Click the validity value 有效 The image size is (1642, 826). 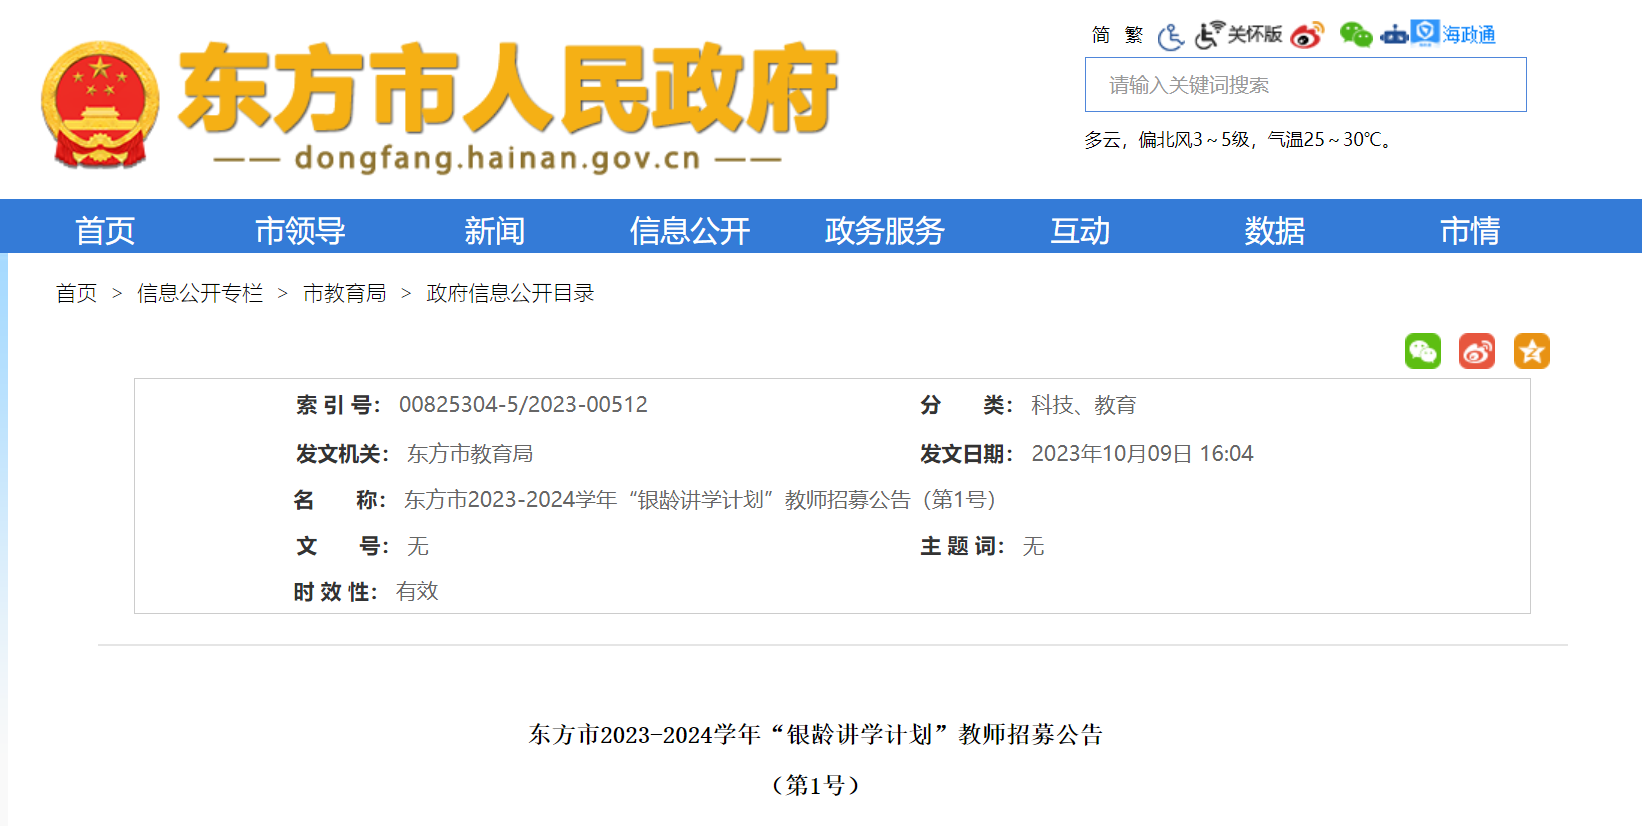click(x=417, y=592)
